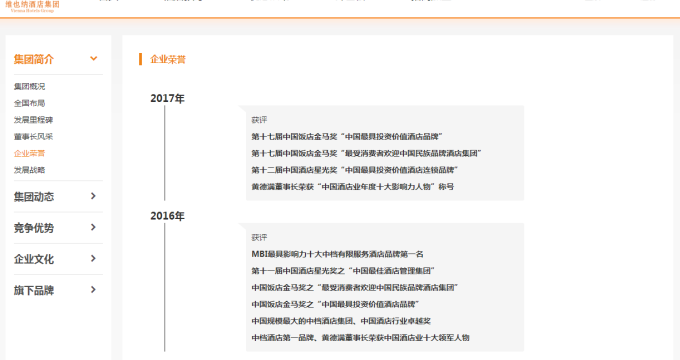The height and width of the screenshot is (360, 680).
Task: Click 中国规模最大的中档酒店集团 line
Action: 341,321
